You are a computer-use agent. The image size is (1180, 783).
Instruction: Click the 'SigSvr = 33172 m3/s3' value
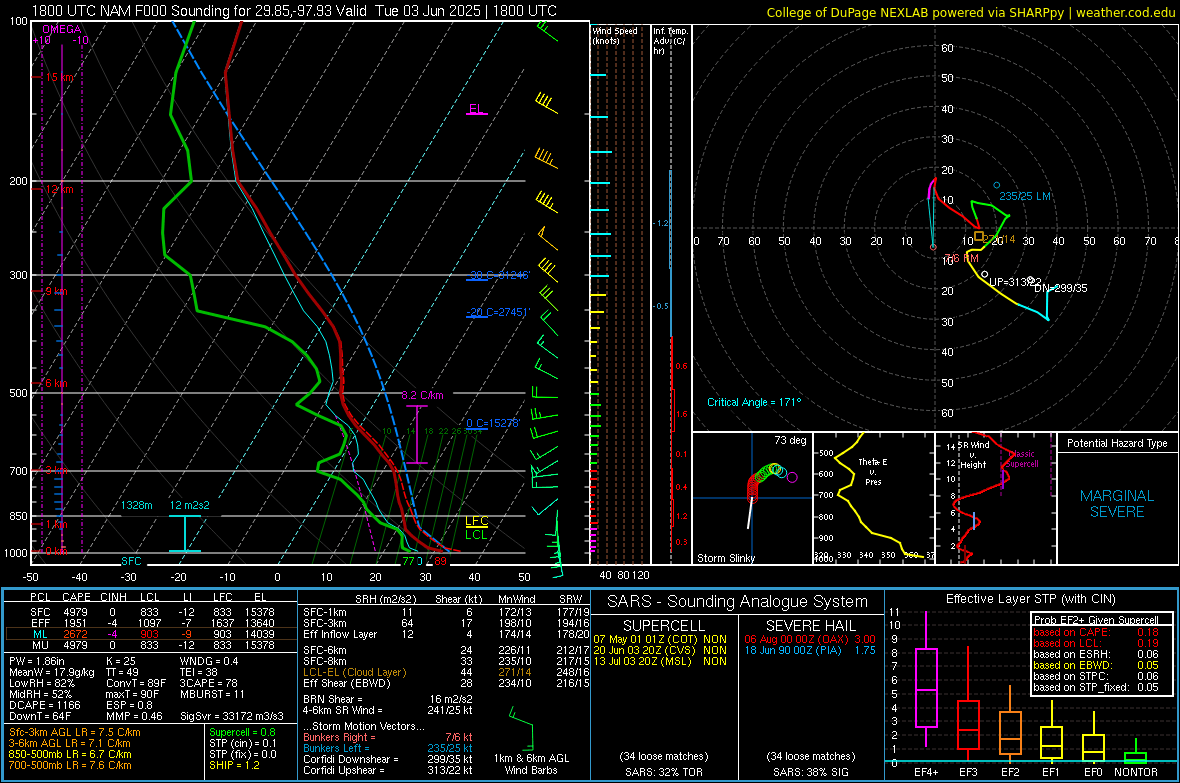232,716
